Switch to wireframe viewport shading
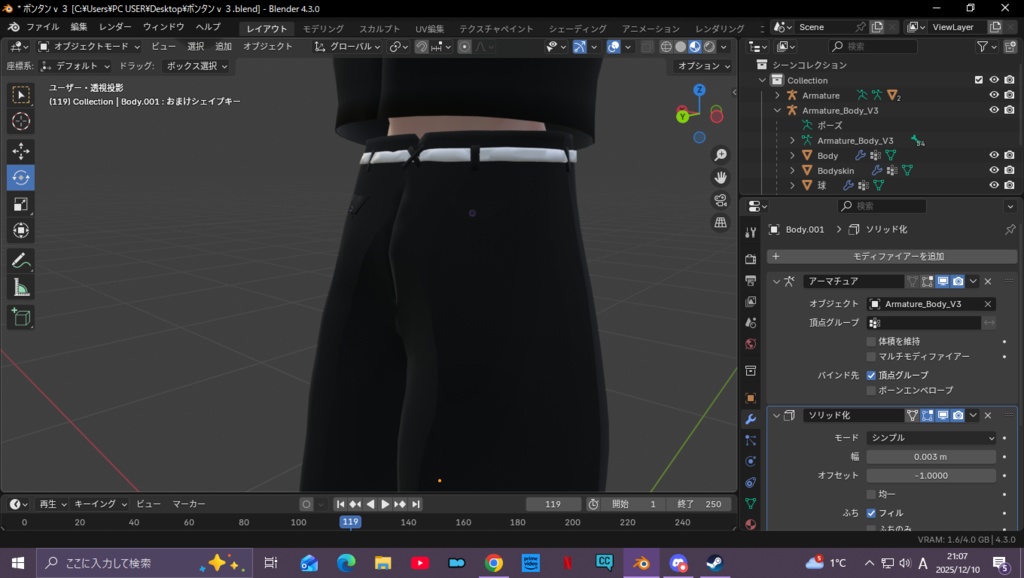The width and height of the screenshot is (1024, 578). tap(666, 47)
